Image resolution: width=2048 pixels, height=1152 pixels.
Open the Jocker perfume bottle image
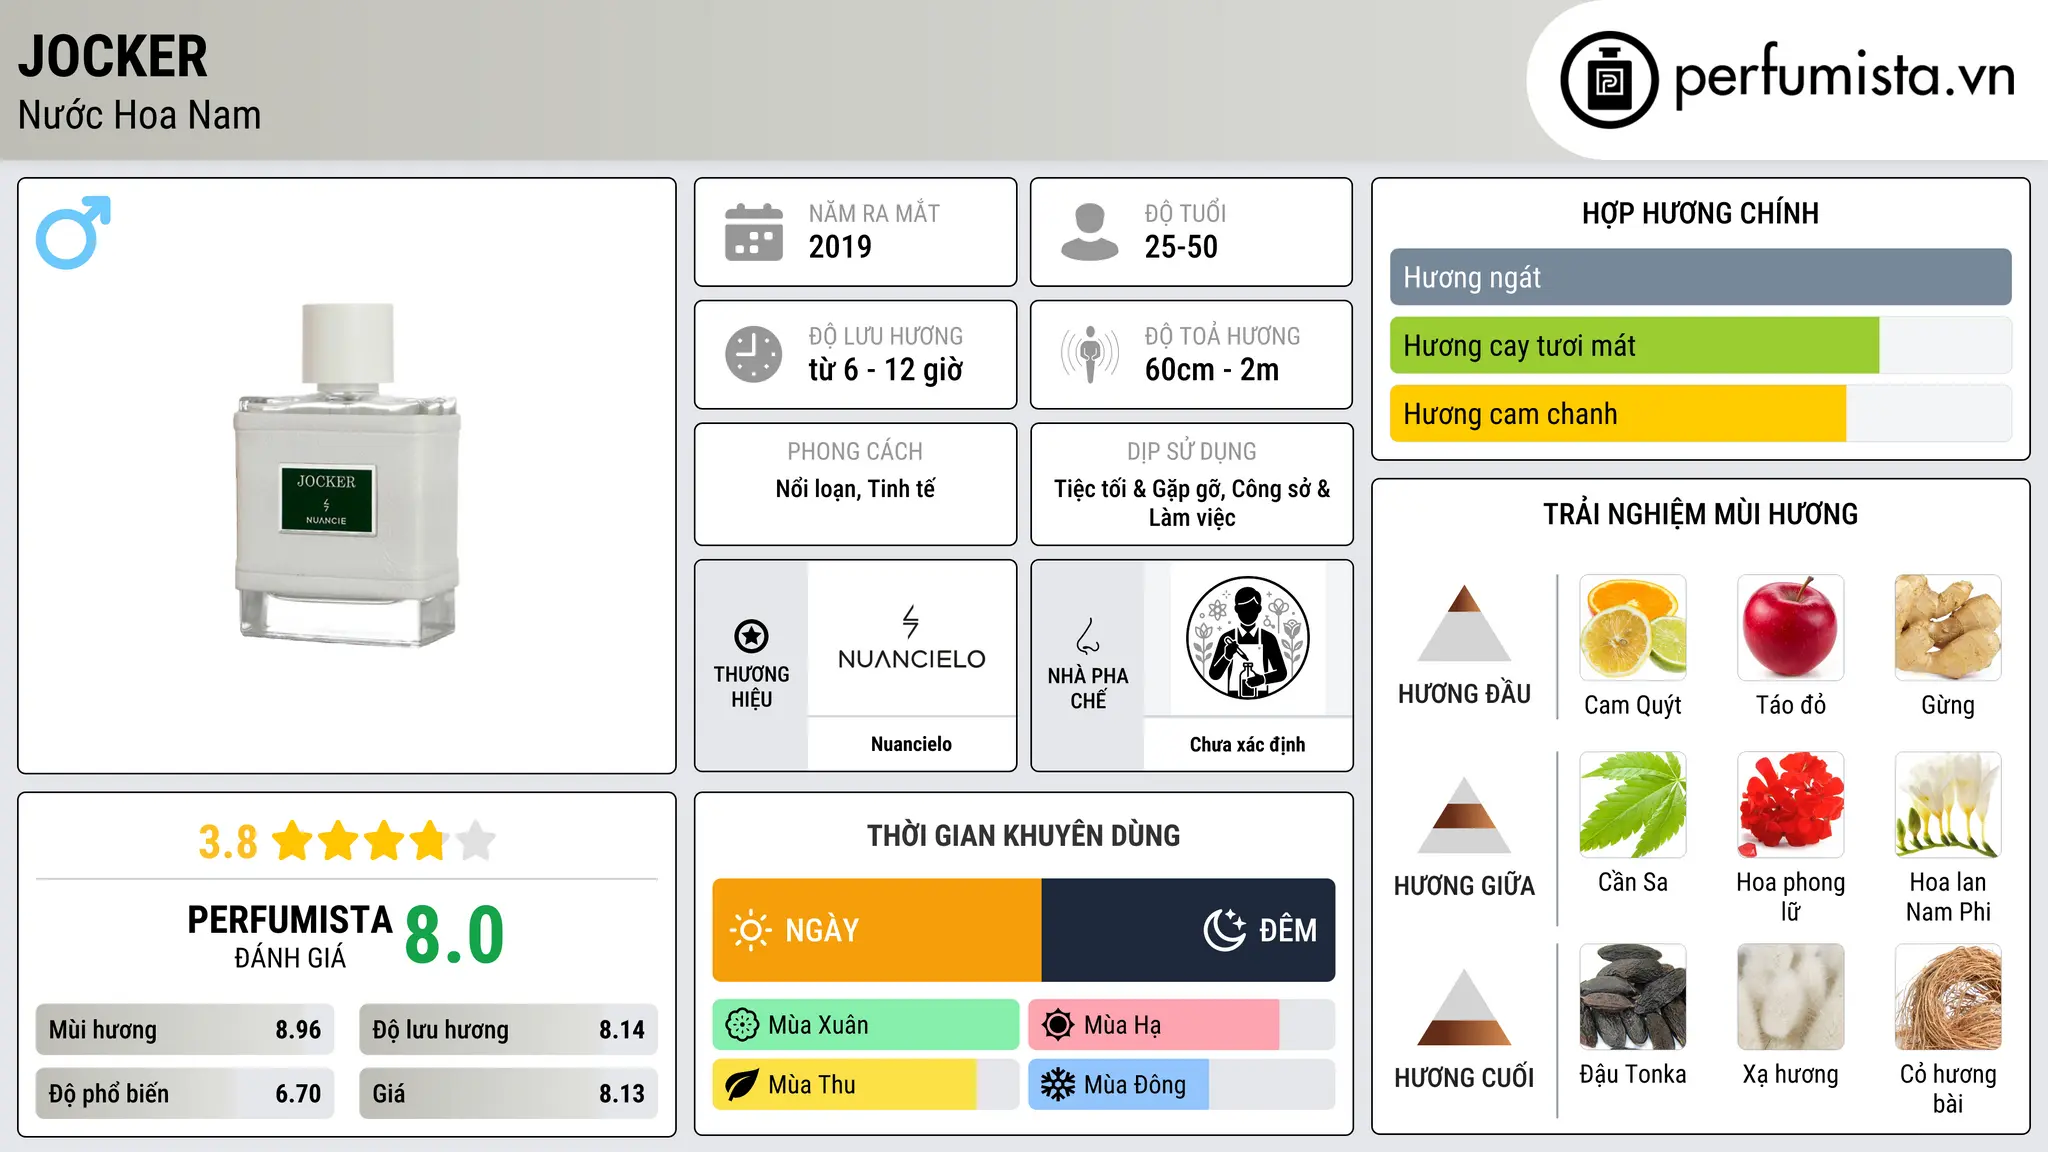tap(347, 474)
